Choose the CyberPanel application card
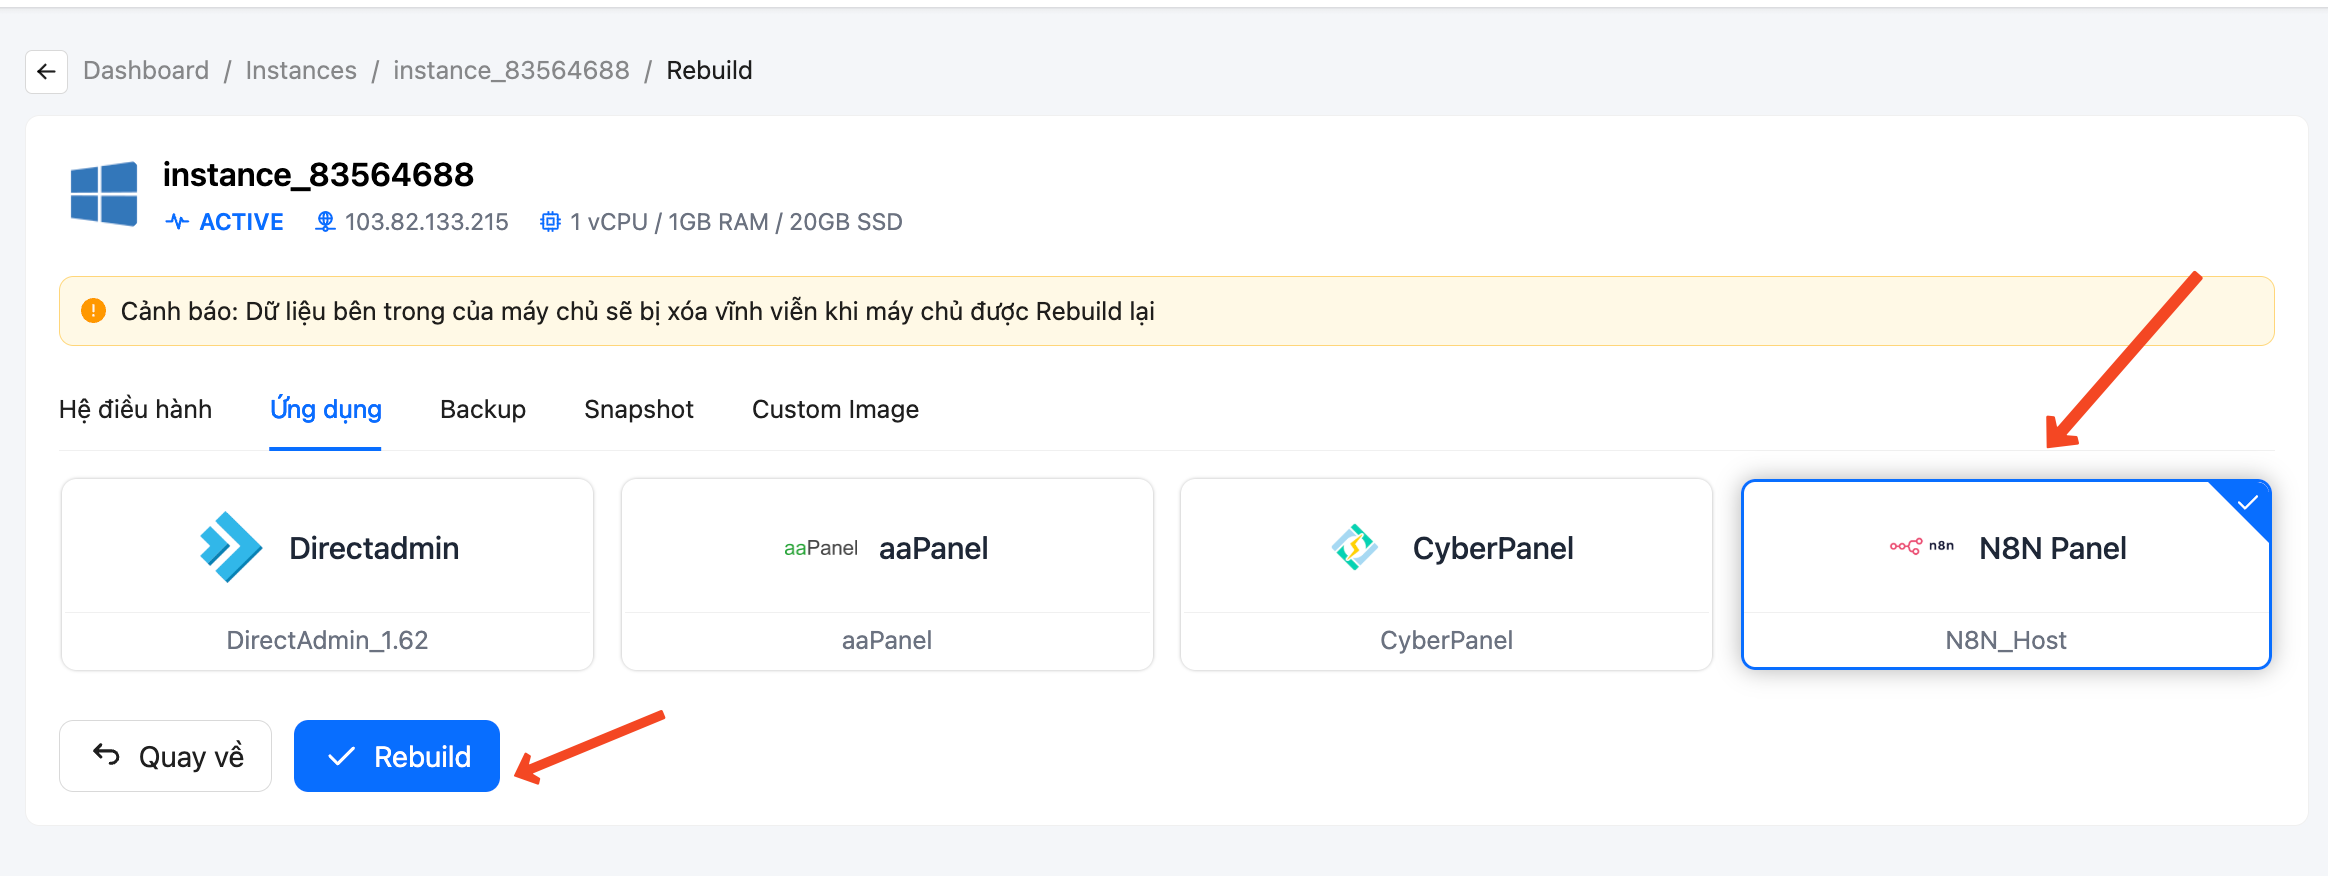This screenshot has height=876, width=2328. coord(1446,574)
